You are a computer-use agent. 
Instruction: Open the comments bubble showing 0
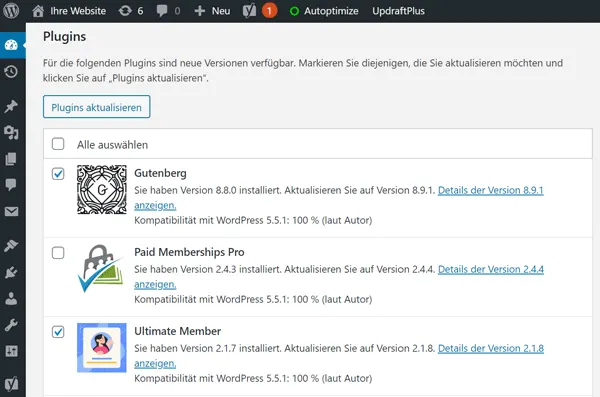pos(162,11)
